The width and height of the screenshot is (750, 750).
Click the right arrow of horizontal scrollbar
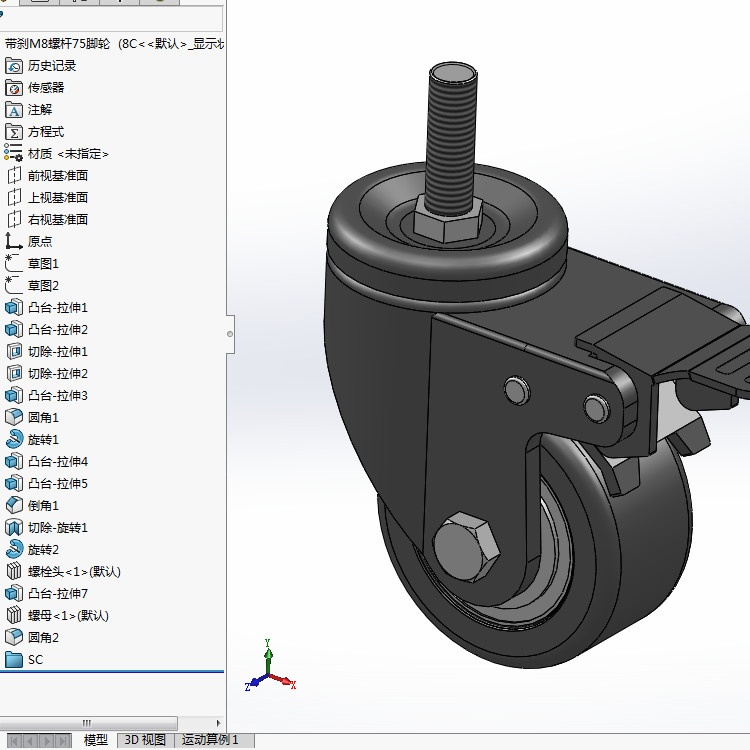pyautogui.click(x=219, y=723)
